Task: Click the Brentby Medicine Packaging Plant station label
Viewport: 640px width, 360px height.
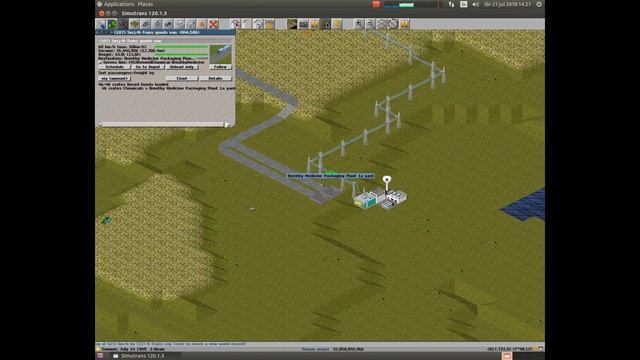Action: click(x=331, y=176)
